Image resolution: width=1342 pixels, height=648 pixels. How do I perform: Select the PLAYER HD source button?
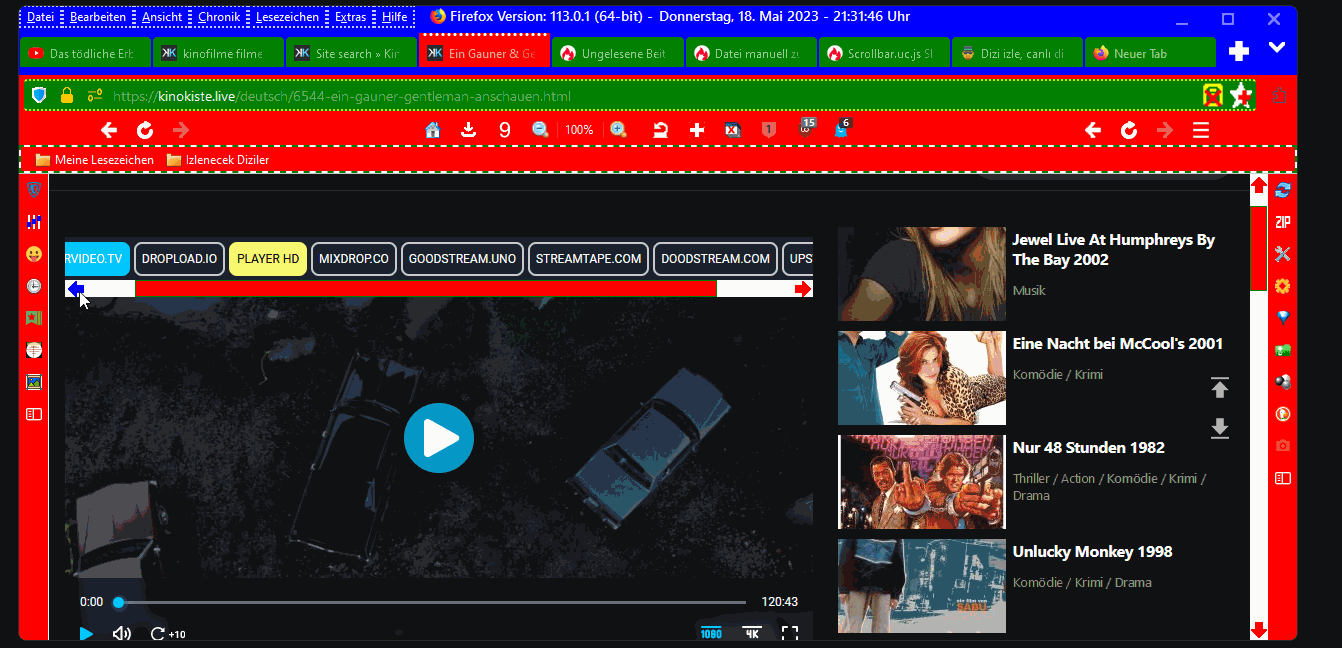point(268,259)
